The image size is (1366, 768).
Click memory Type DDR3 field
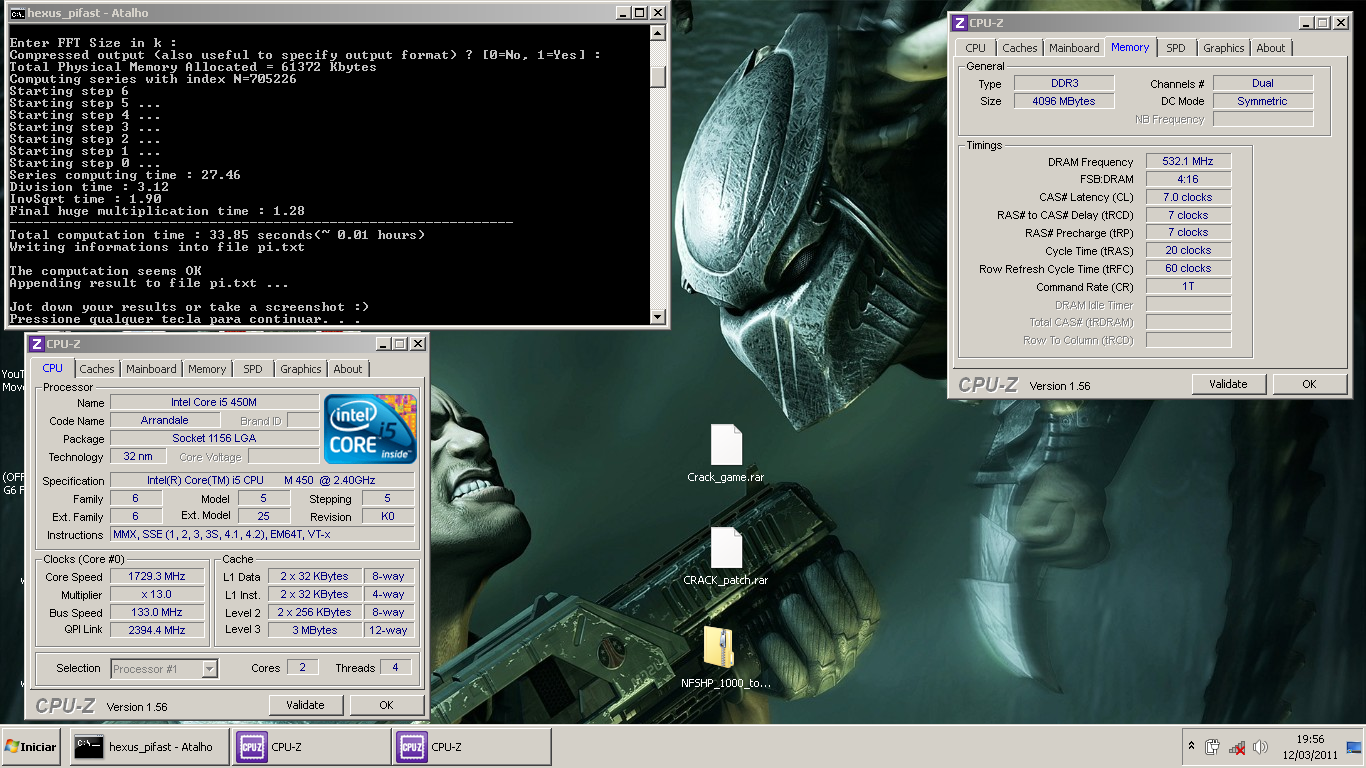click(x=1063, y=83)
